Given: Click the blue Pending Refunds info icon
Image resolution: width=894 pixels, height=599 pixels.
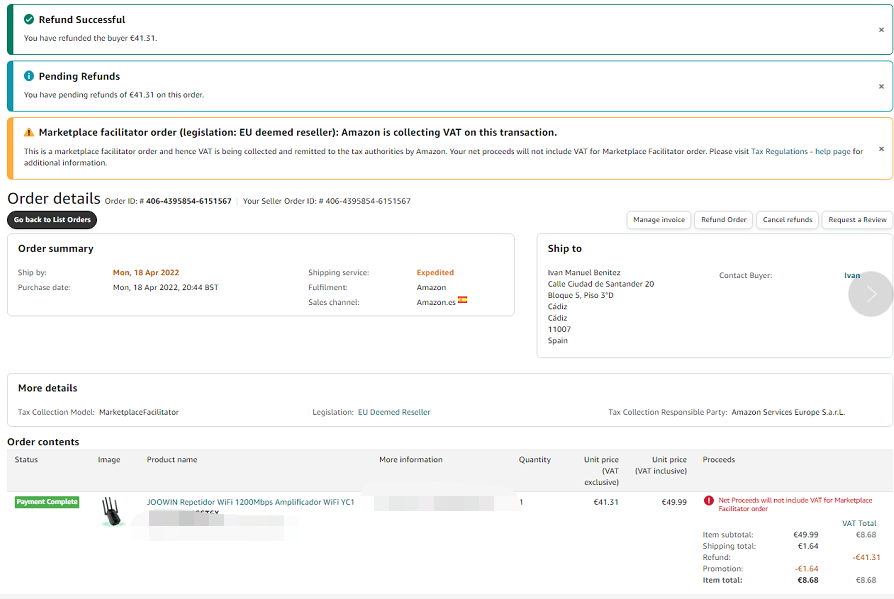Looking at the screenshot, I should 29,76.
